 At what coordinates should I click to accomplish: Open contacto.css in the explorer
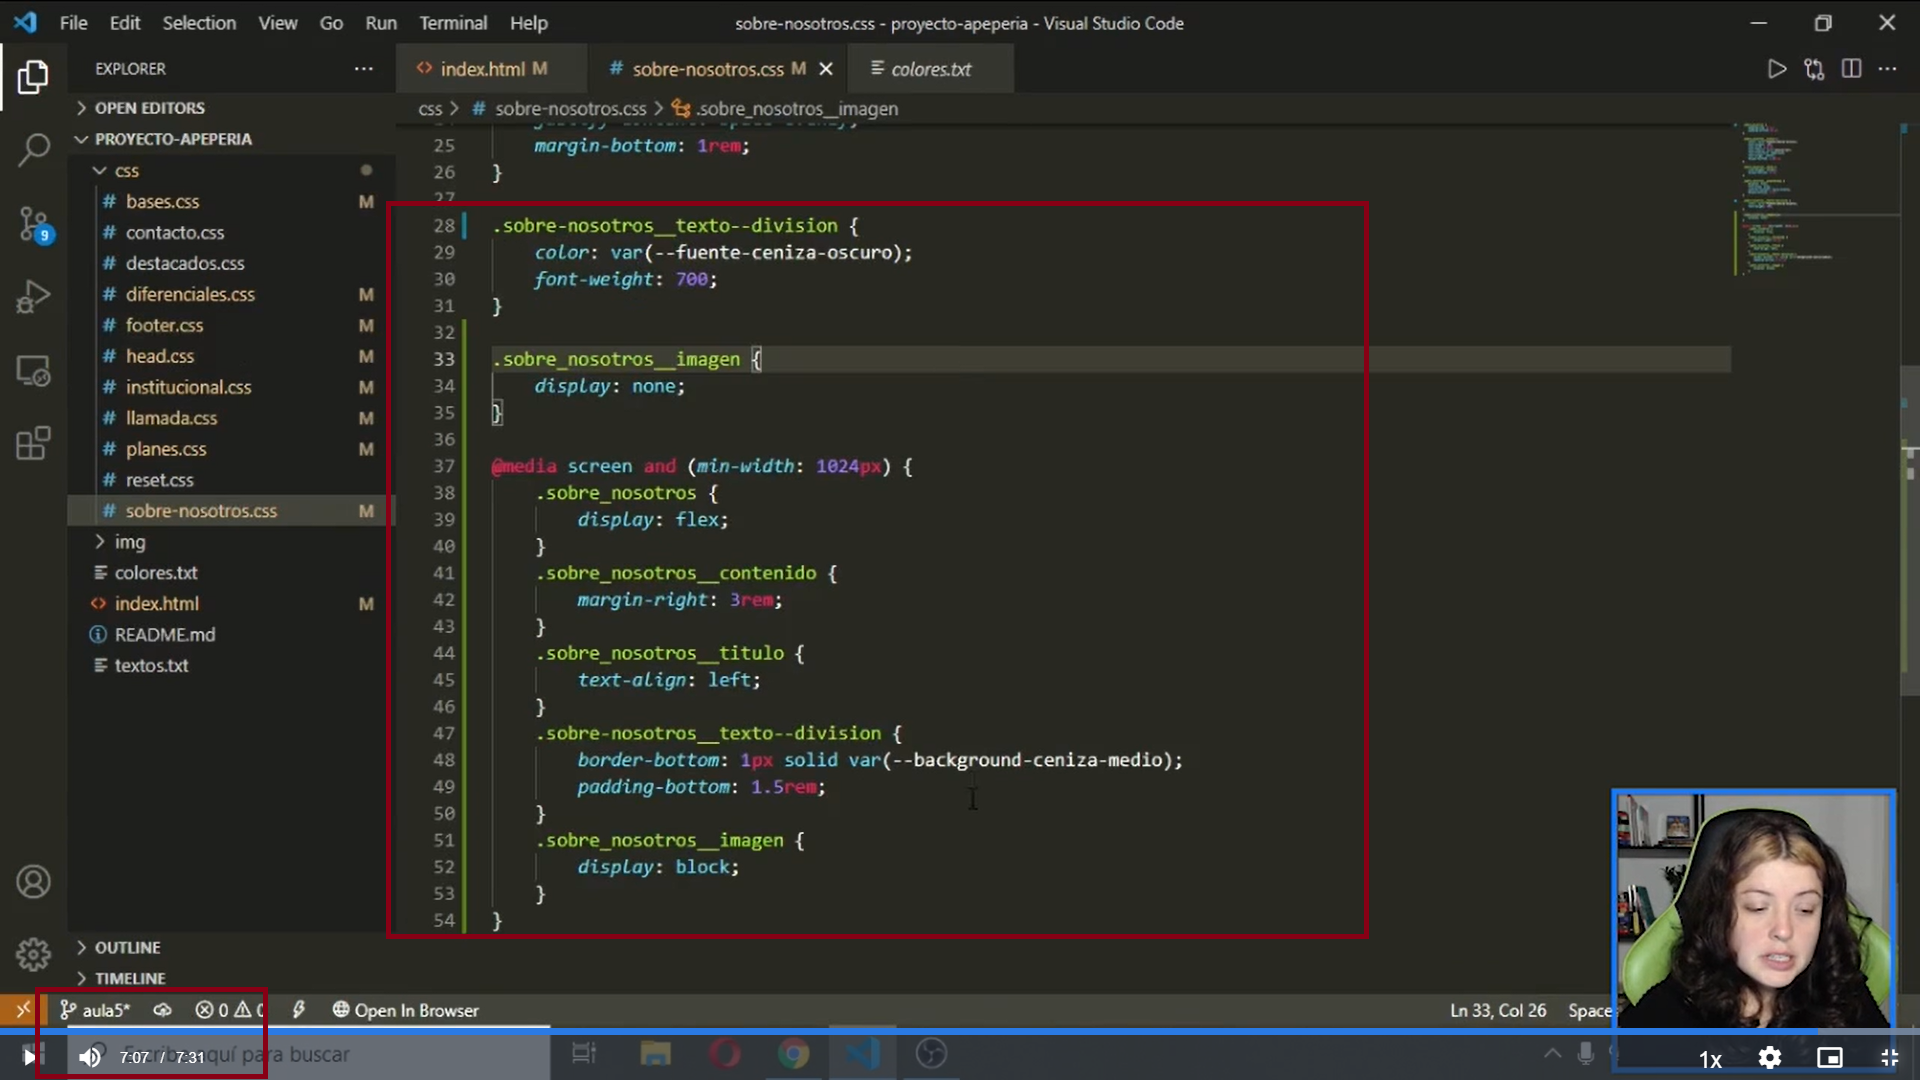pos(175,233)
